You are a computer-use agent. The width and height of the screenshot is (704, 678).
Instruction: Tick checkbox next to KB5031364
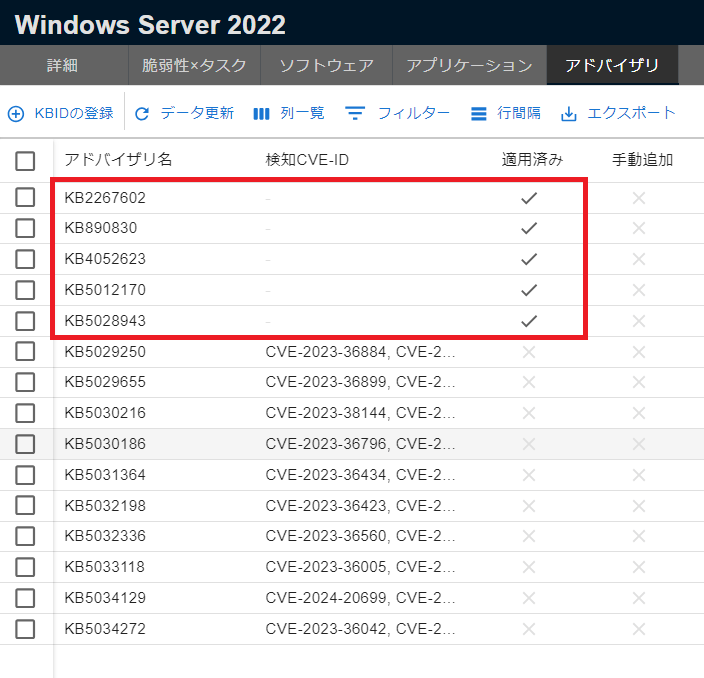point(25,475)
